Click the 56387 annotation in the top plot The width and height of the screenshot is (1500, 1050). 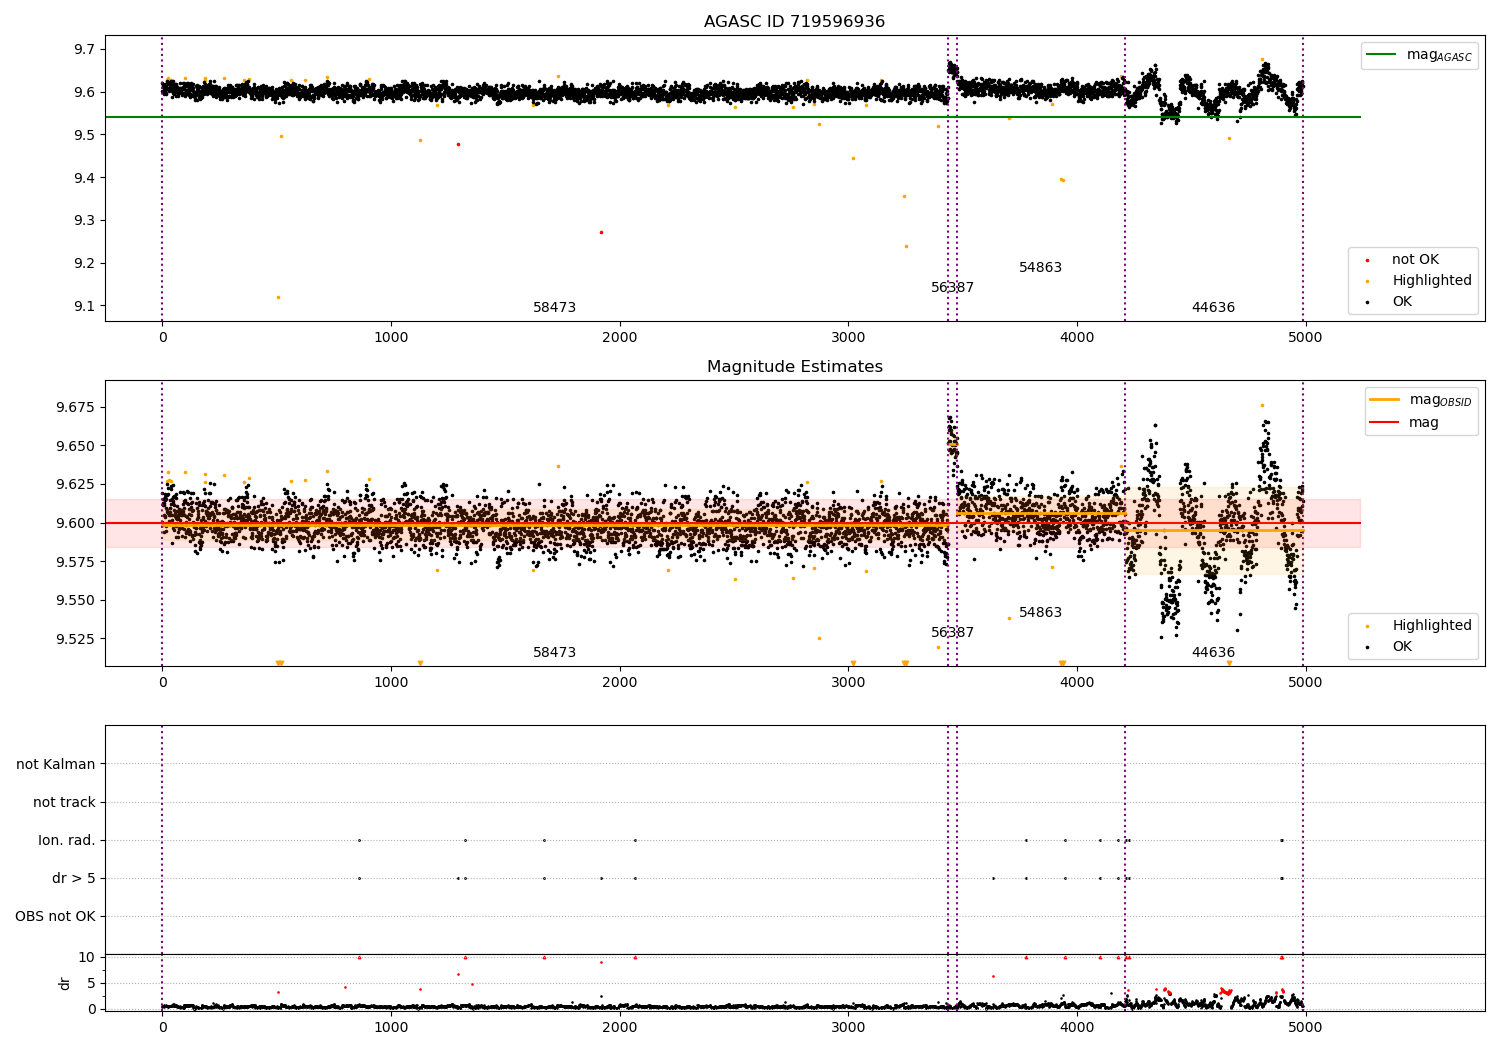(952, 288)
